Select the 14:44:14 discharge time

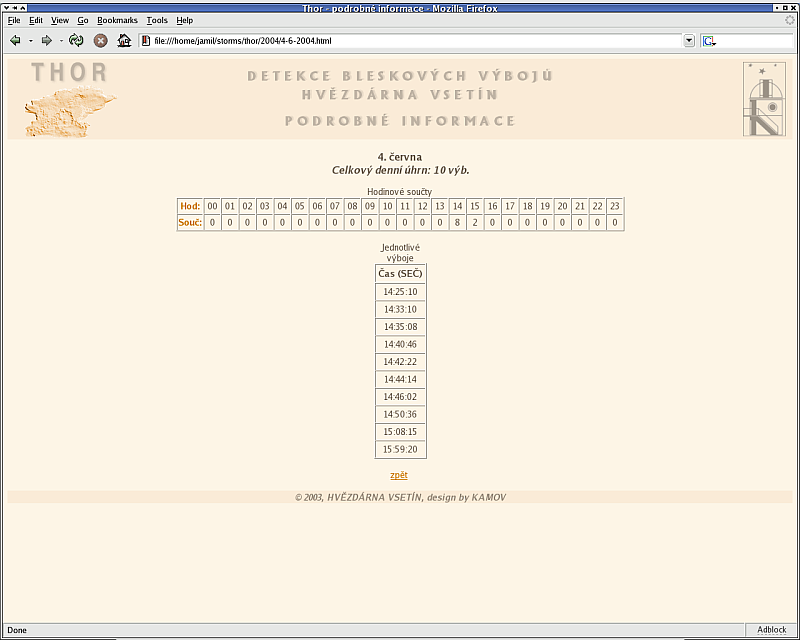click(x=401, y=379)
